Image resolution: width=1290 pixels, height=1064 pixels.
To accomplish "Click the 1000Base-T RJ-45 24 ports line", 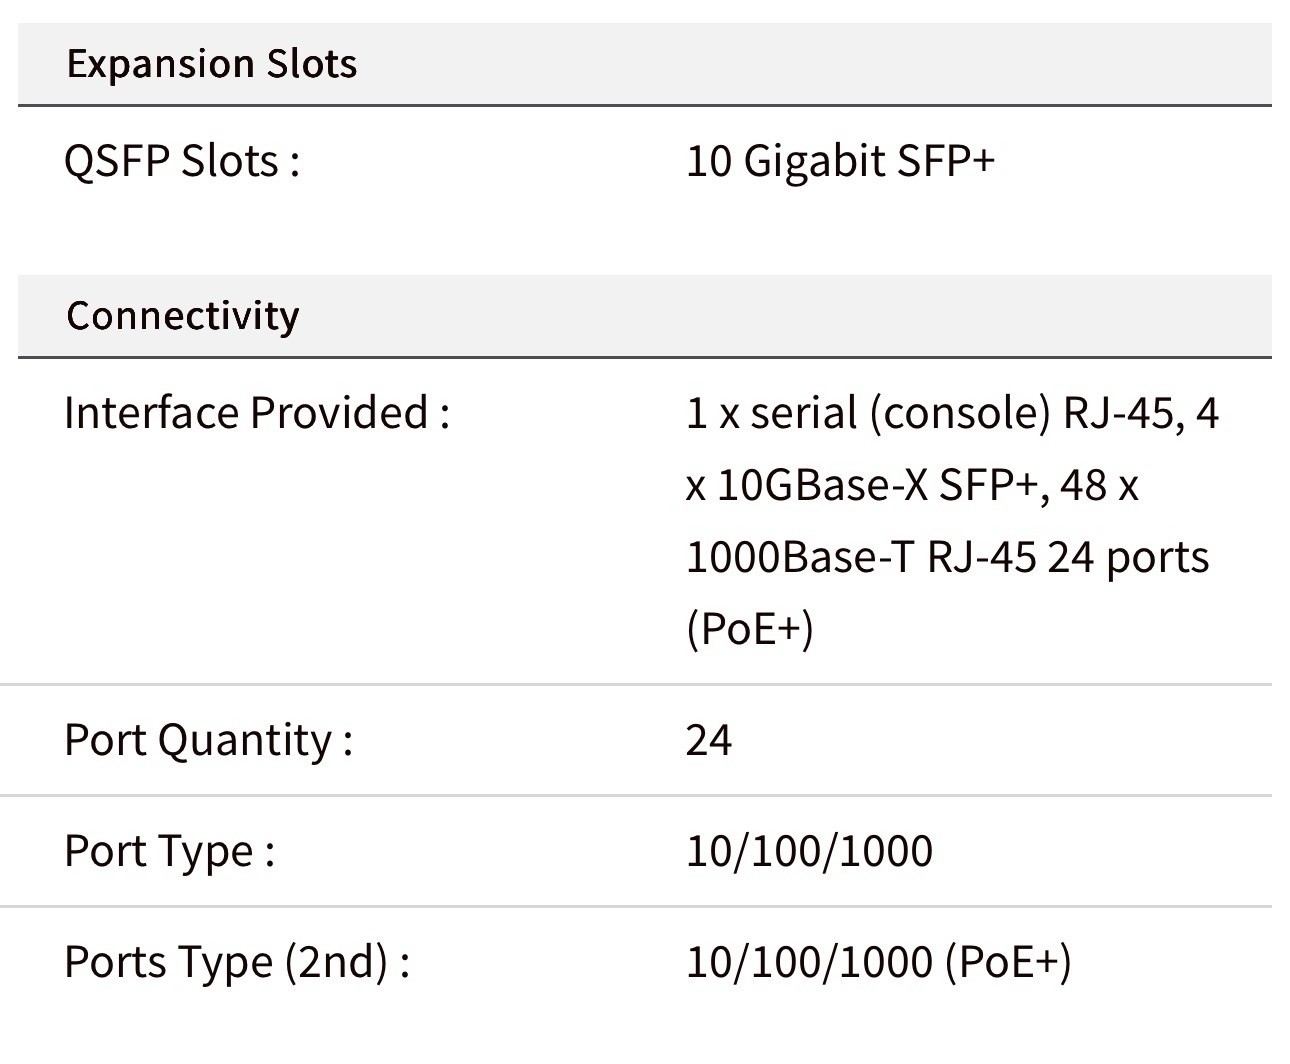I will [947, 557].
